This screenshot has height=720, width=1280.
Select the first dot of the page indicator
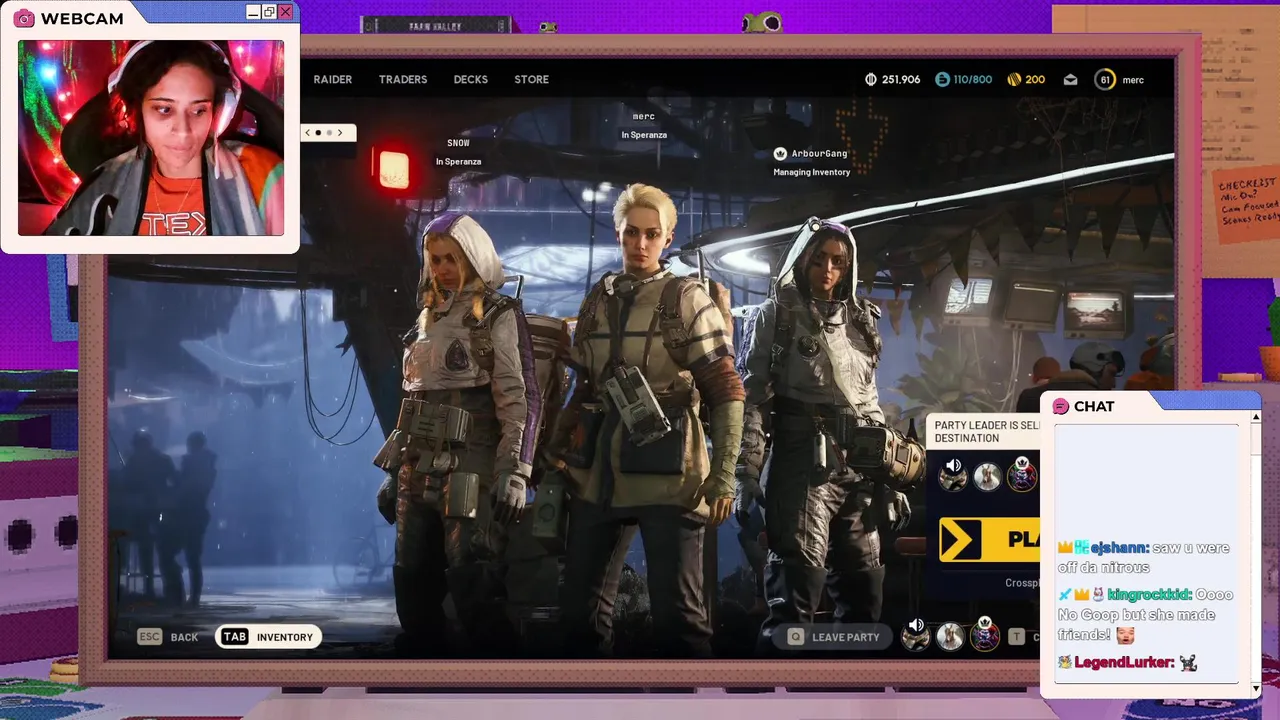(318, 132)
